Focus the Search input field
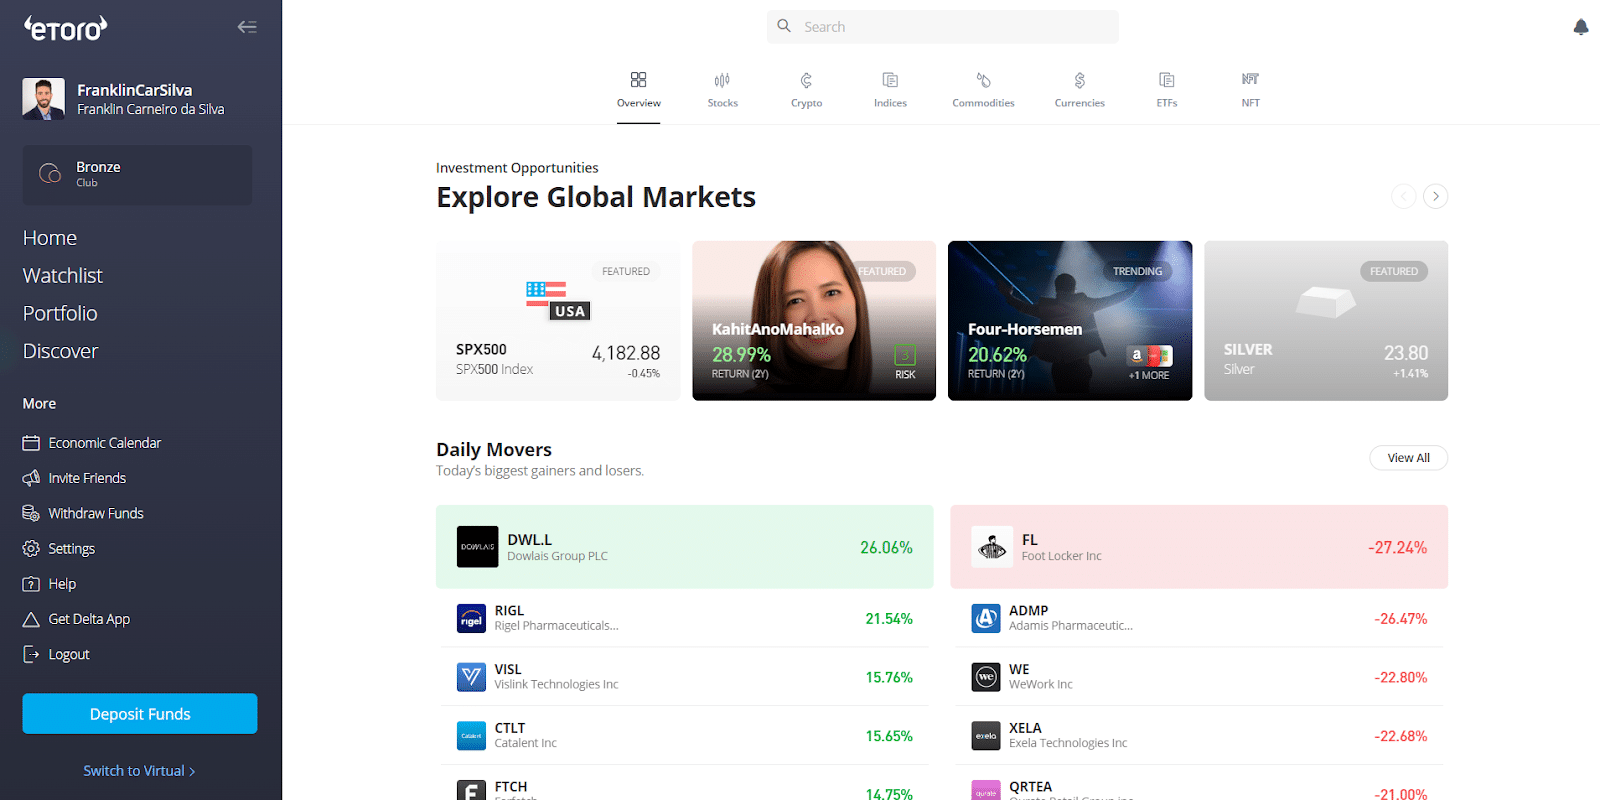 coord(943,27)
